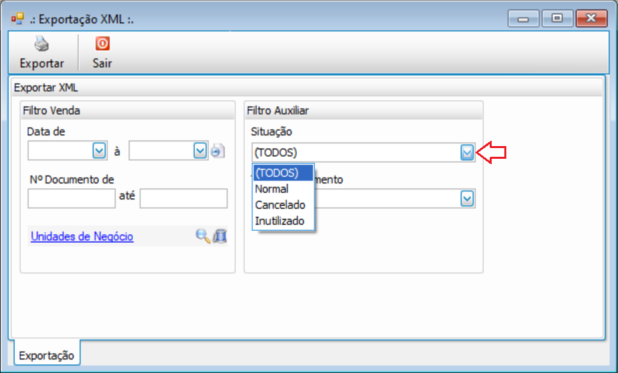Click the start Nº Documento input field

(x=71, y=198)
